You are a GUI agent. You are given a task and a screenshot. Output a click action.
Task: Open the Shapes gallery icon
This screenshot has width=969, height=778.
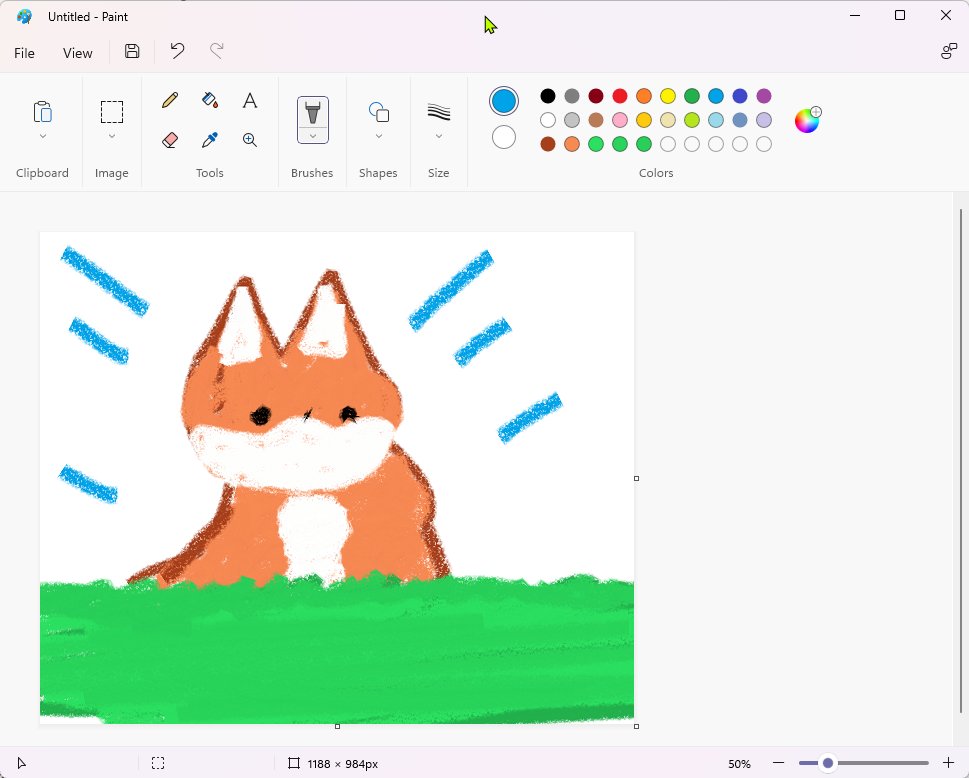[x=378, y=112]
